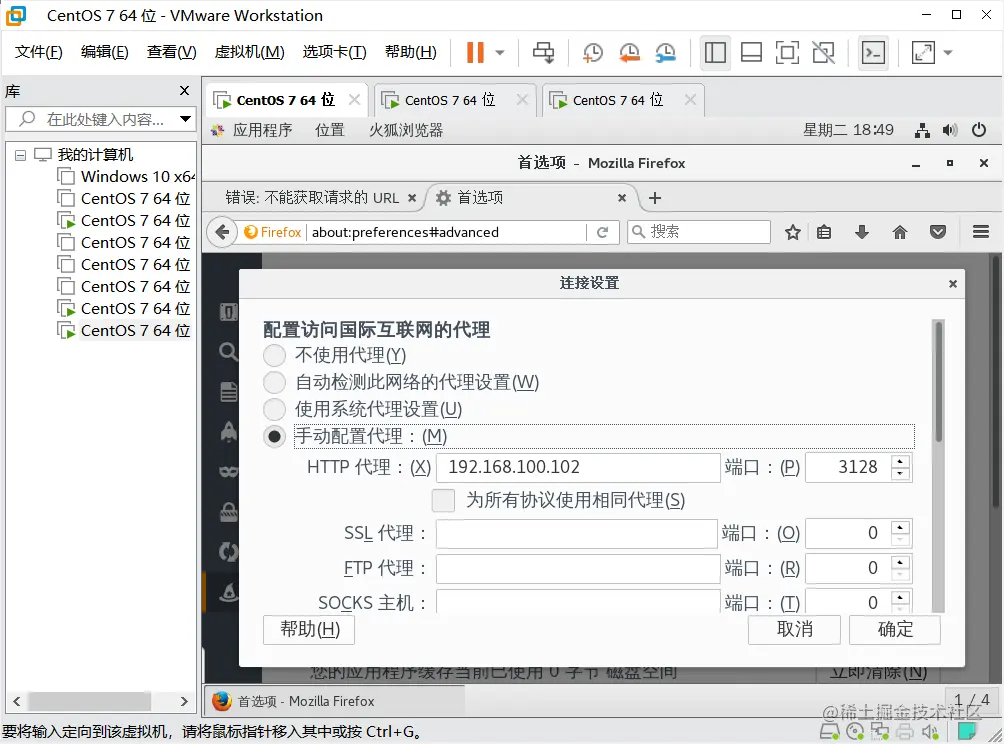Select the last CentOS 7 64 位 in library
This screenshot has height=744, width=1004.
124,330
